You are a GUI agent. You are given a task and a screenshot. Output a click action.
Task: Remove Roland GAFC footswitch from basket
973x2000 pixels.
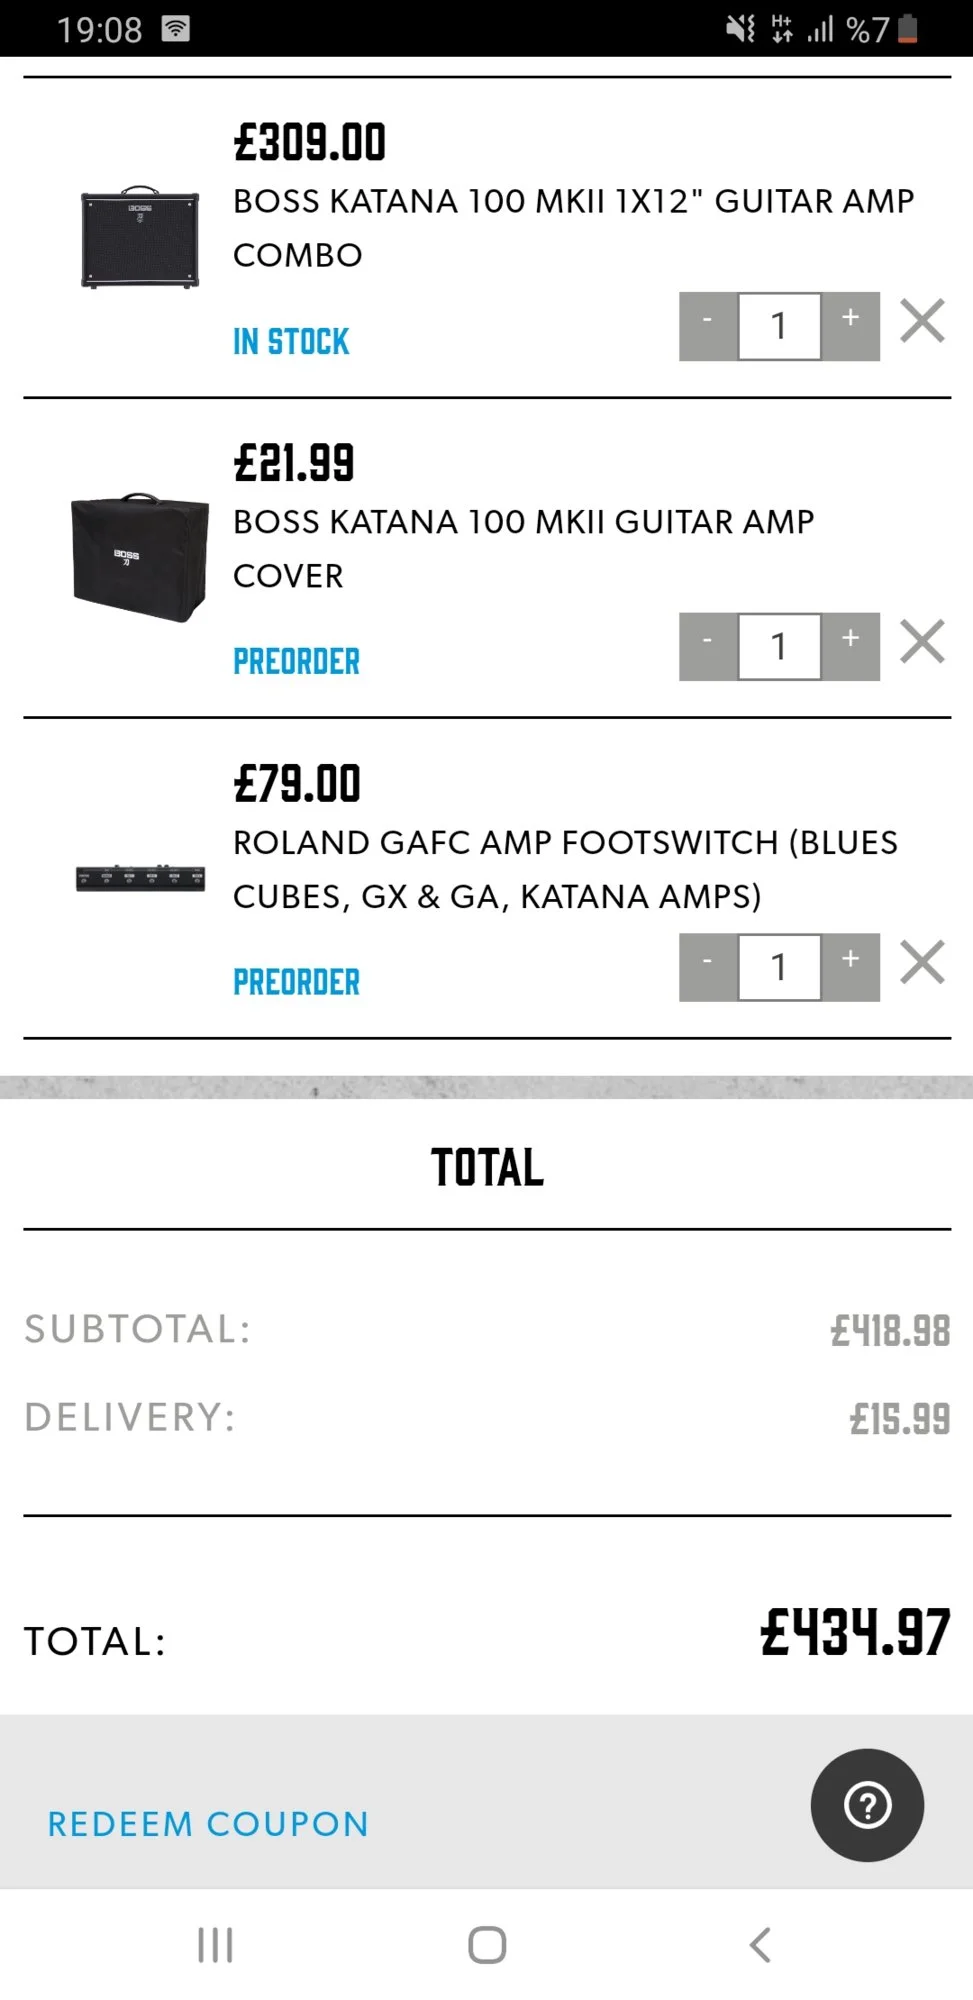pos(922,963)
